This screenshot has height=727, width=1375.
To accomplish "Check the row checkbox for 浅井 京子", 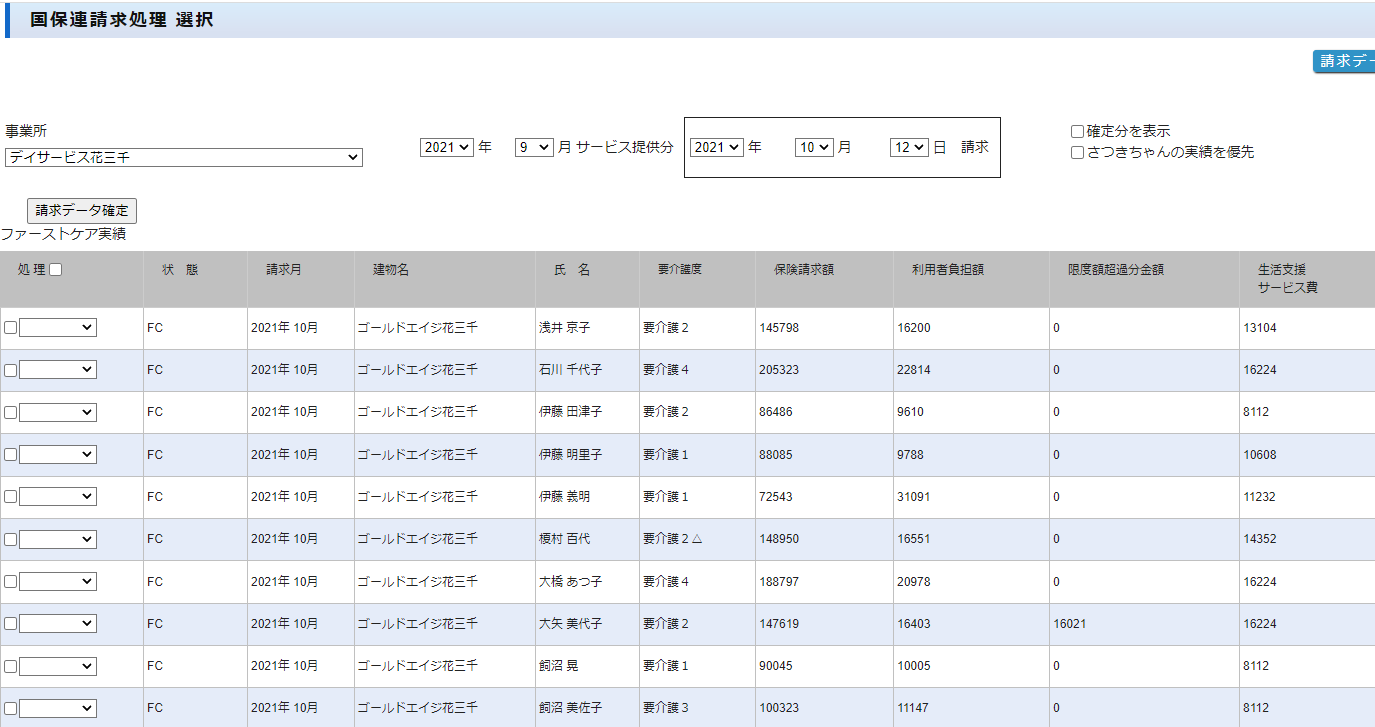I will (x=10, y=328).
